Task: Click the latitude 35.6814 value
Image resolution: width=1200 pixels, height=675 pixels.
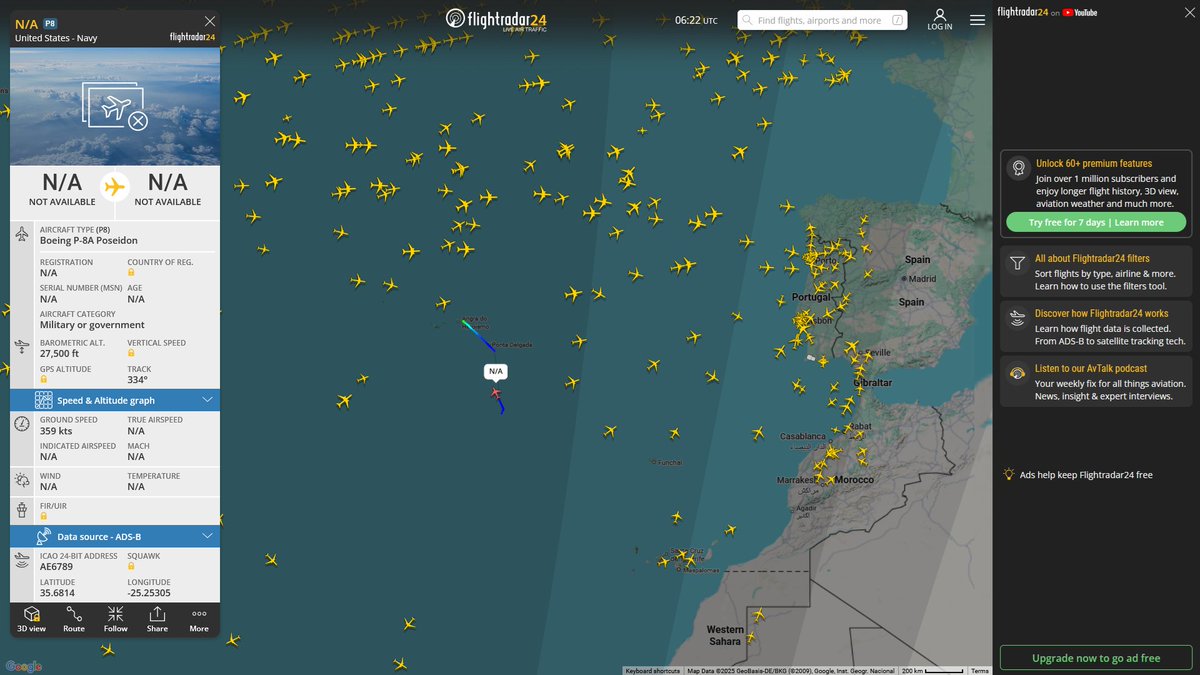Action: point(59,593)
